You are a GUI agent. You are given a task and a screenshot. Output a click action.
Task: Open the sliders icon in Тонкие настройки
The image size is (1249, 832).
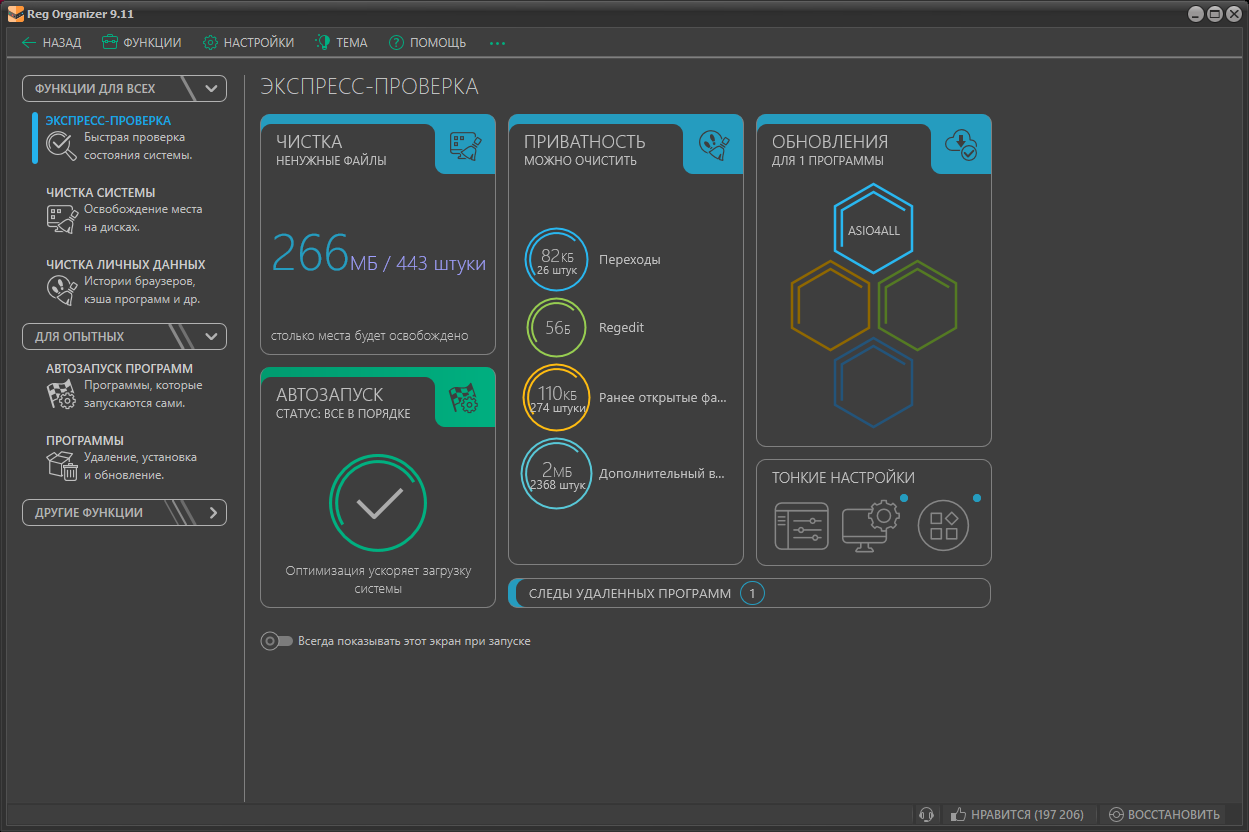[802, 526]
